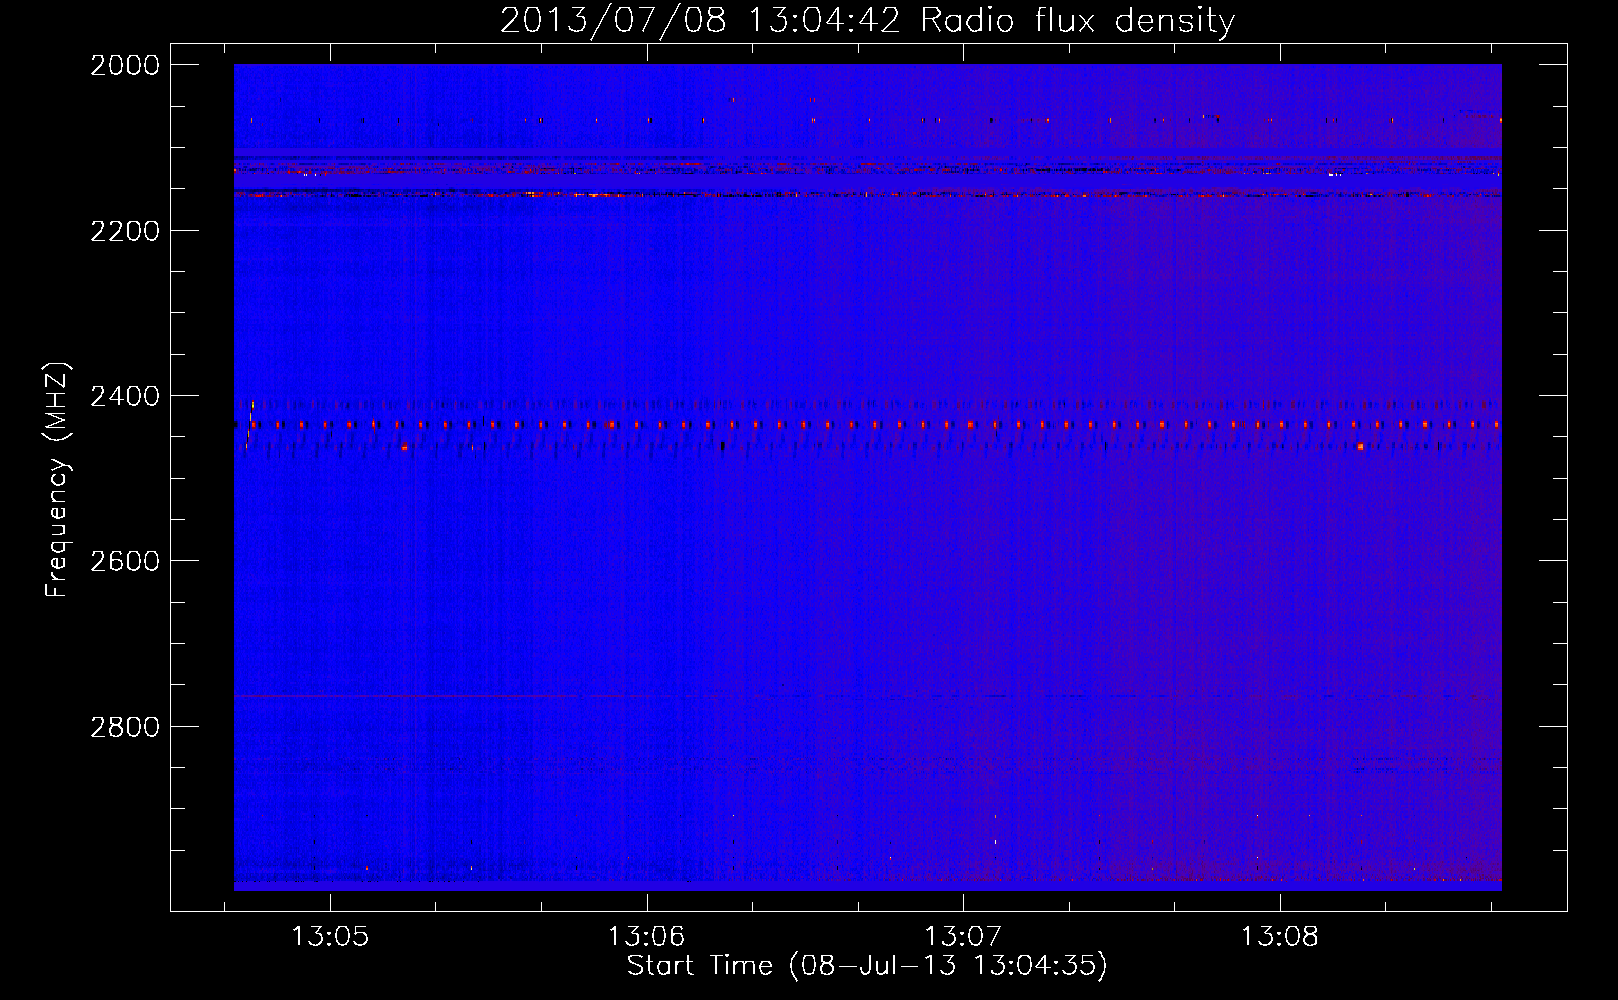Click the 2400 frequency tick label

tap(125, 397)
